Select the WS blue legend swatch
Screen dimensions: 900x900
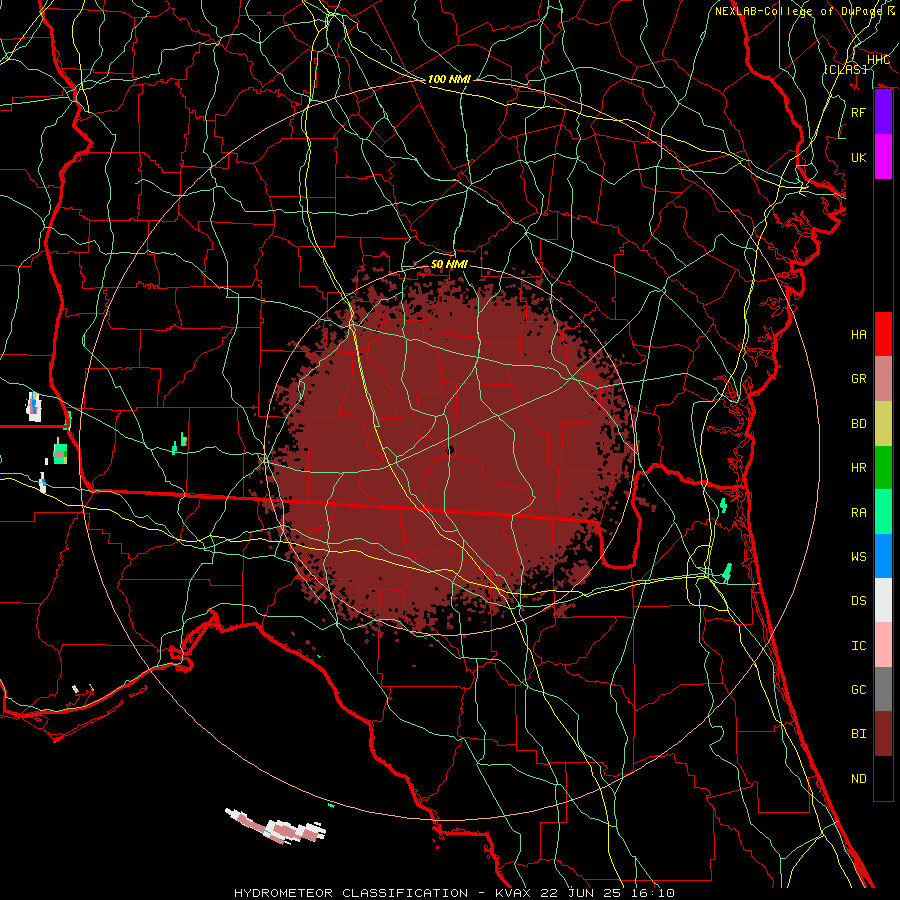pos(883,556)
